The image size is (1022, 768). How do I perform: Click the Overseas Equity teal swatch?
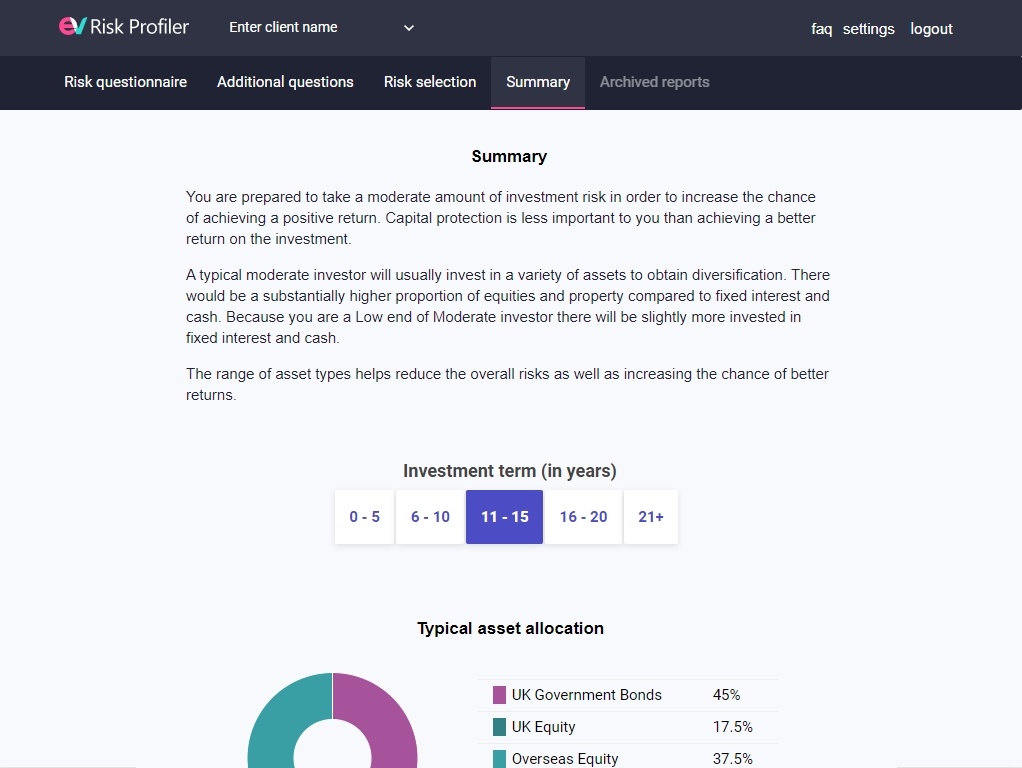tap(499, 759)
